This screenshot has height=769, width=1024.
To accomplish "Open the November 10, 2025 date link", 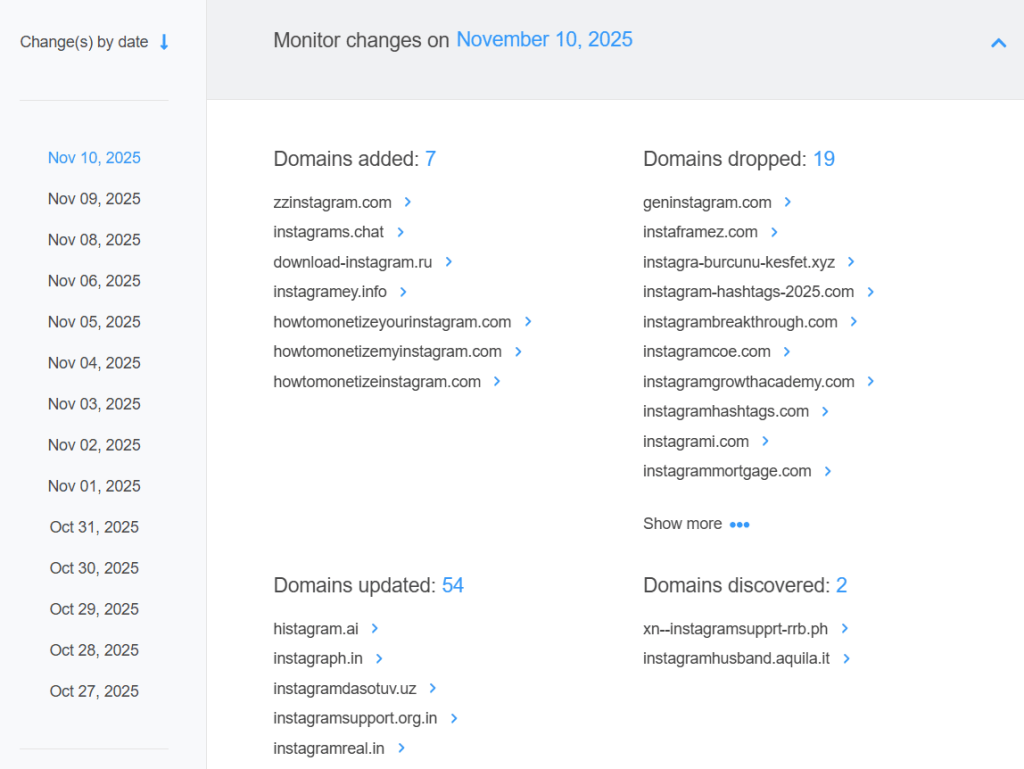I will [x=544, y=40].
